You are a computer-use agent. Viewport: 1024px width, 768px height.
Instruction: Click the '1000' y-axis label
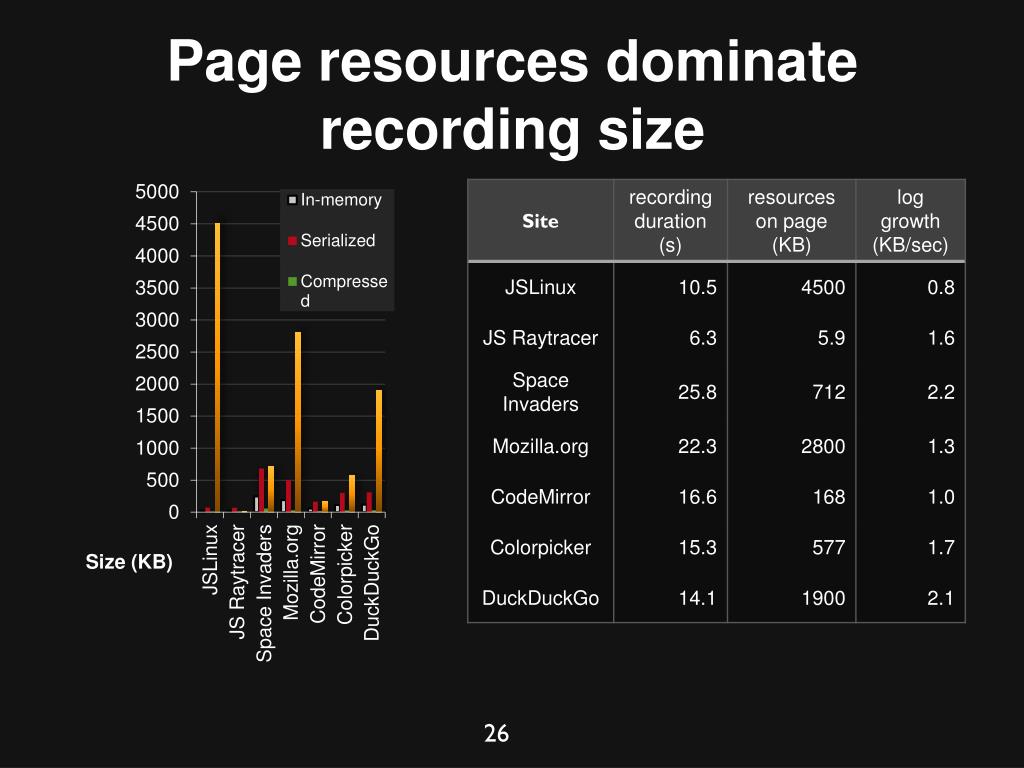(x=157, y=448)
